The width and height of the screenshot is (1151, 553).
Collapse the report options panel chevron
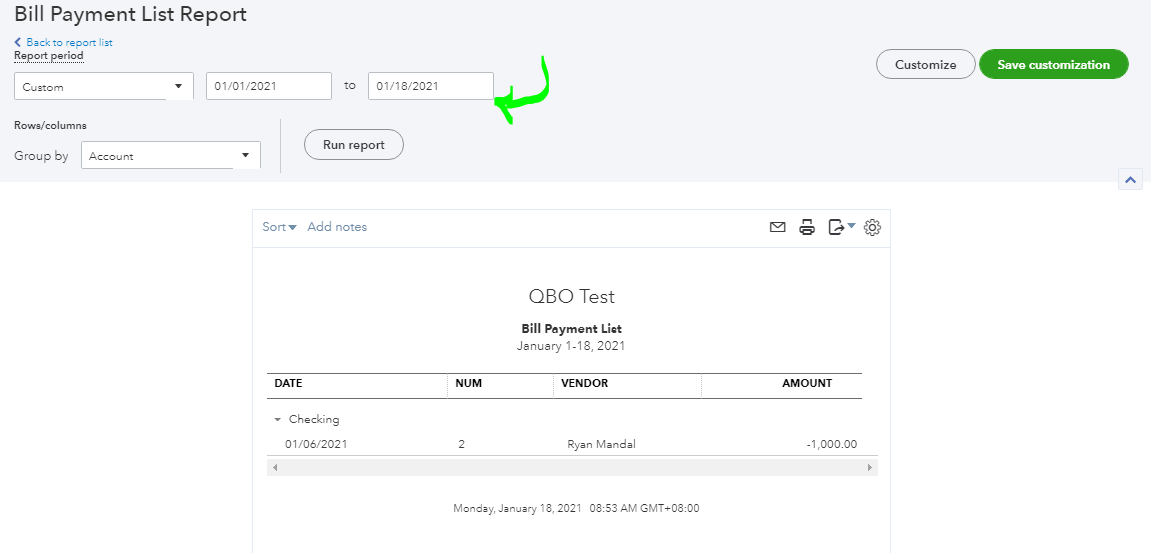pyautogui.click(x=1130, y=180)
